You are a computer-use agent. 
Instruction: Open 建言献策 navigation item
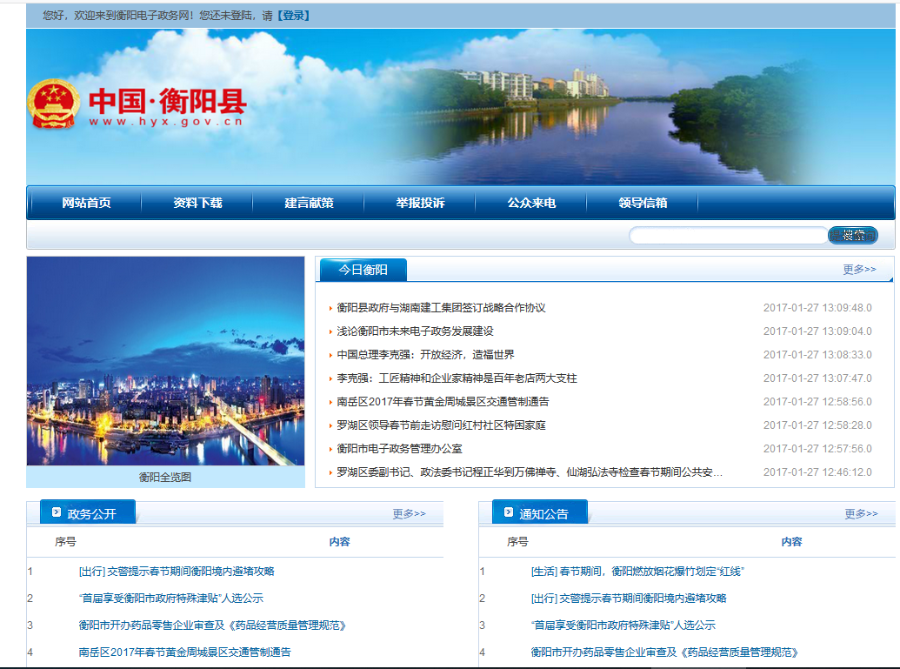(310, 202)
